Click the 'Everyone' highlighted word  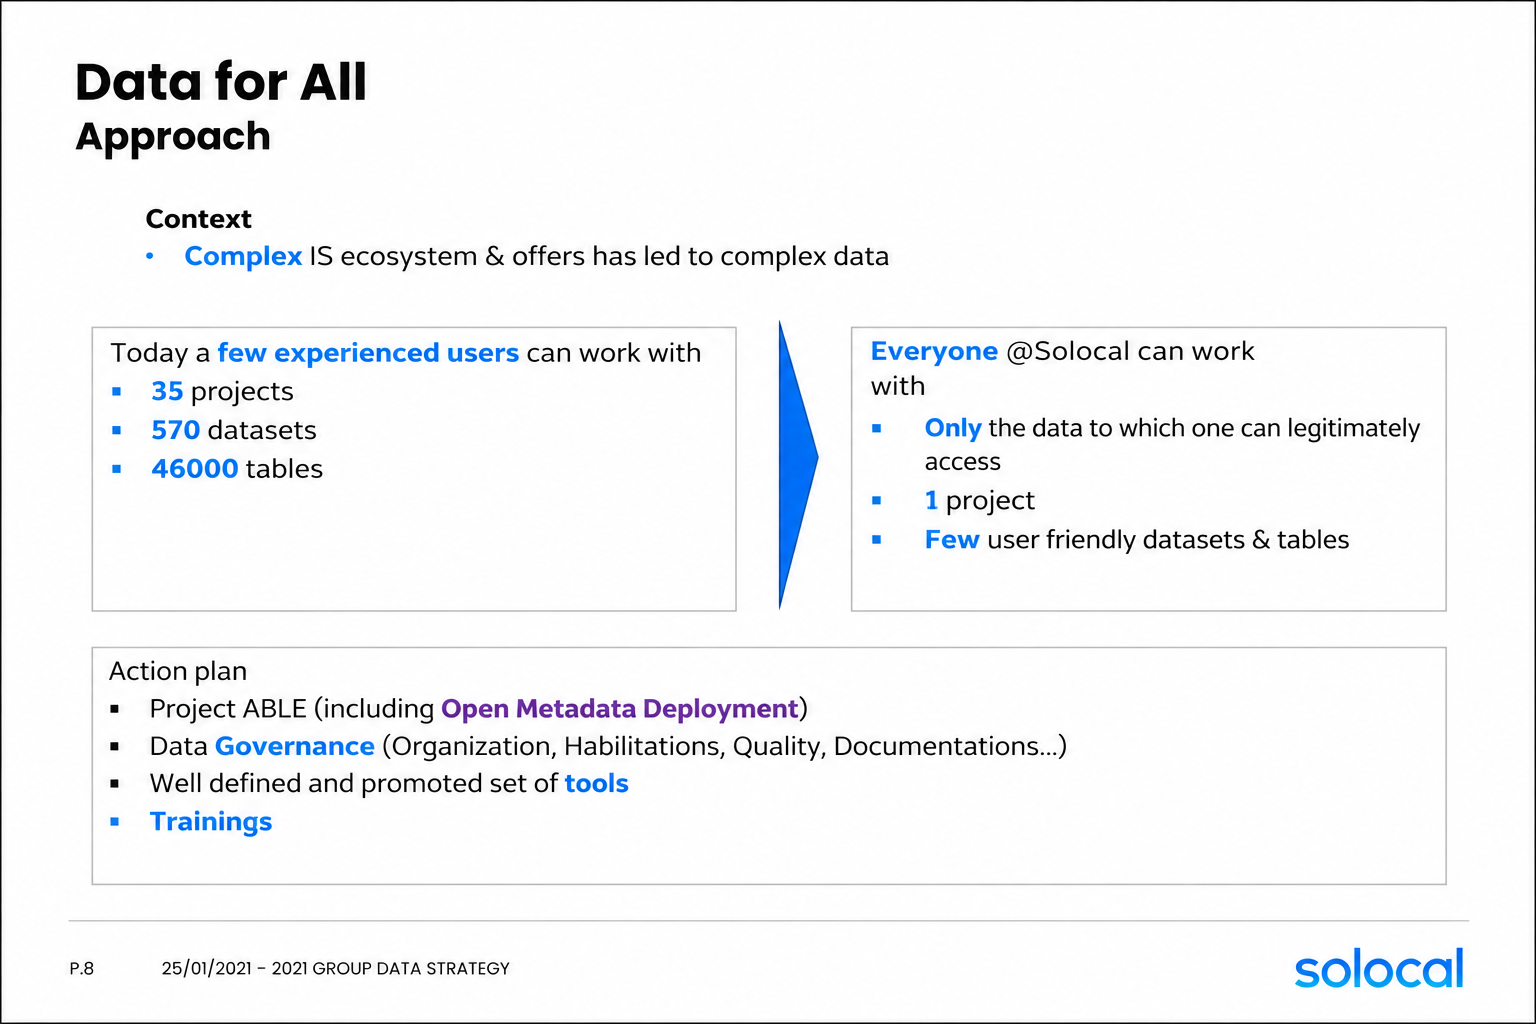934,351
